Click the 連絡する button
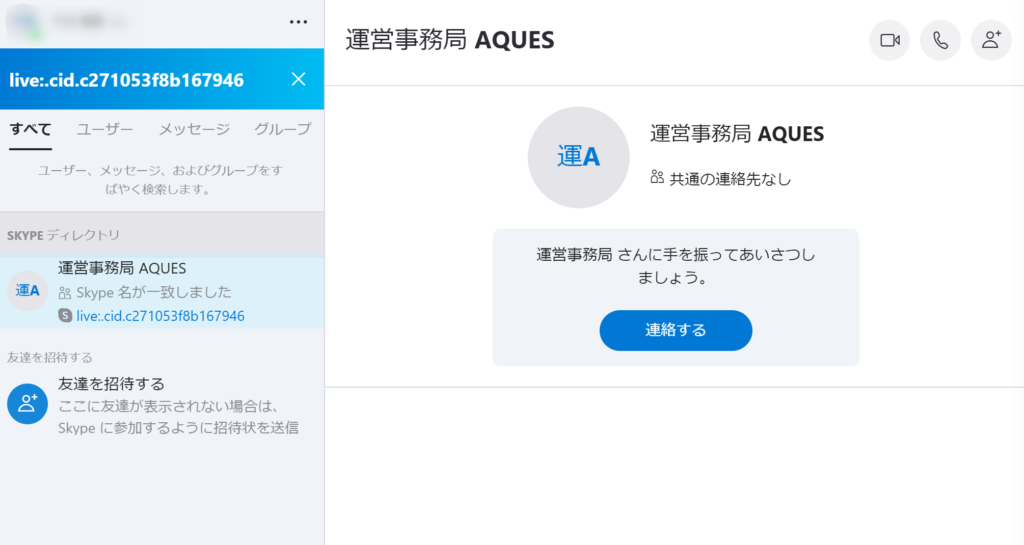The width and height of the screenshot is (1024, 545). point(676,330)
